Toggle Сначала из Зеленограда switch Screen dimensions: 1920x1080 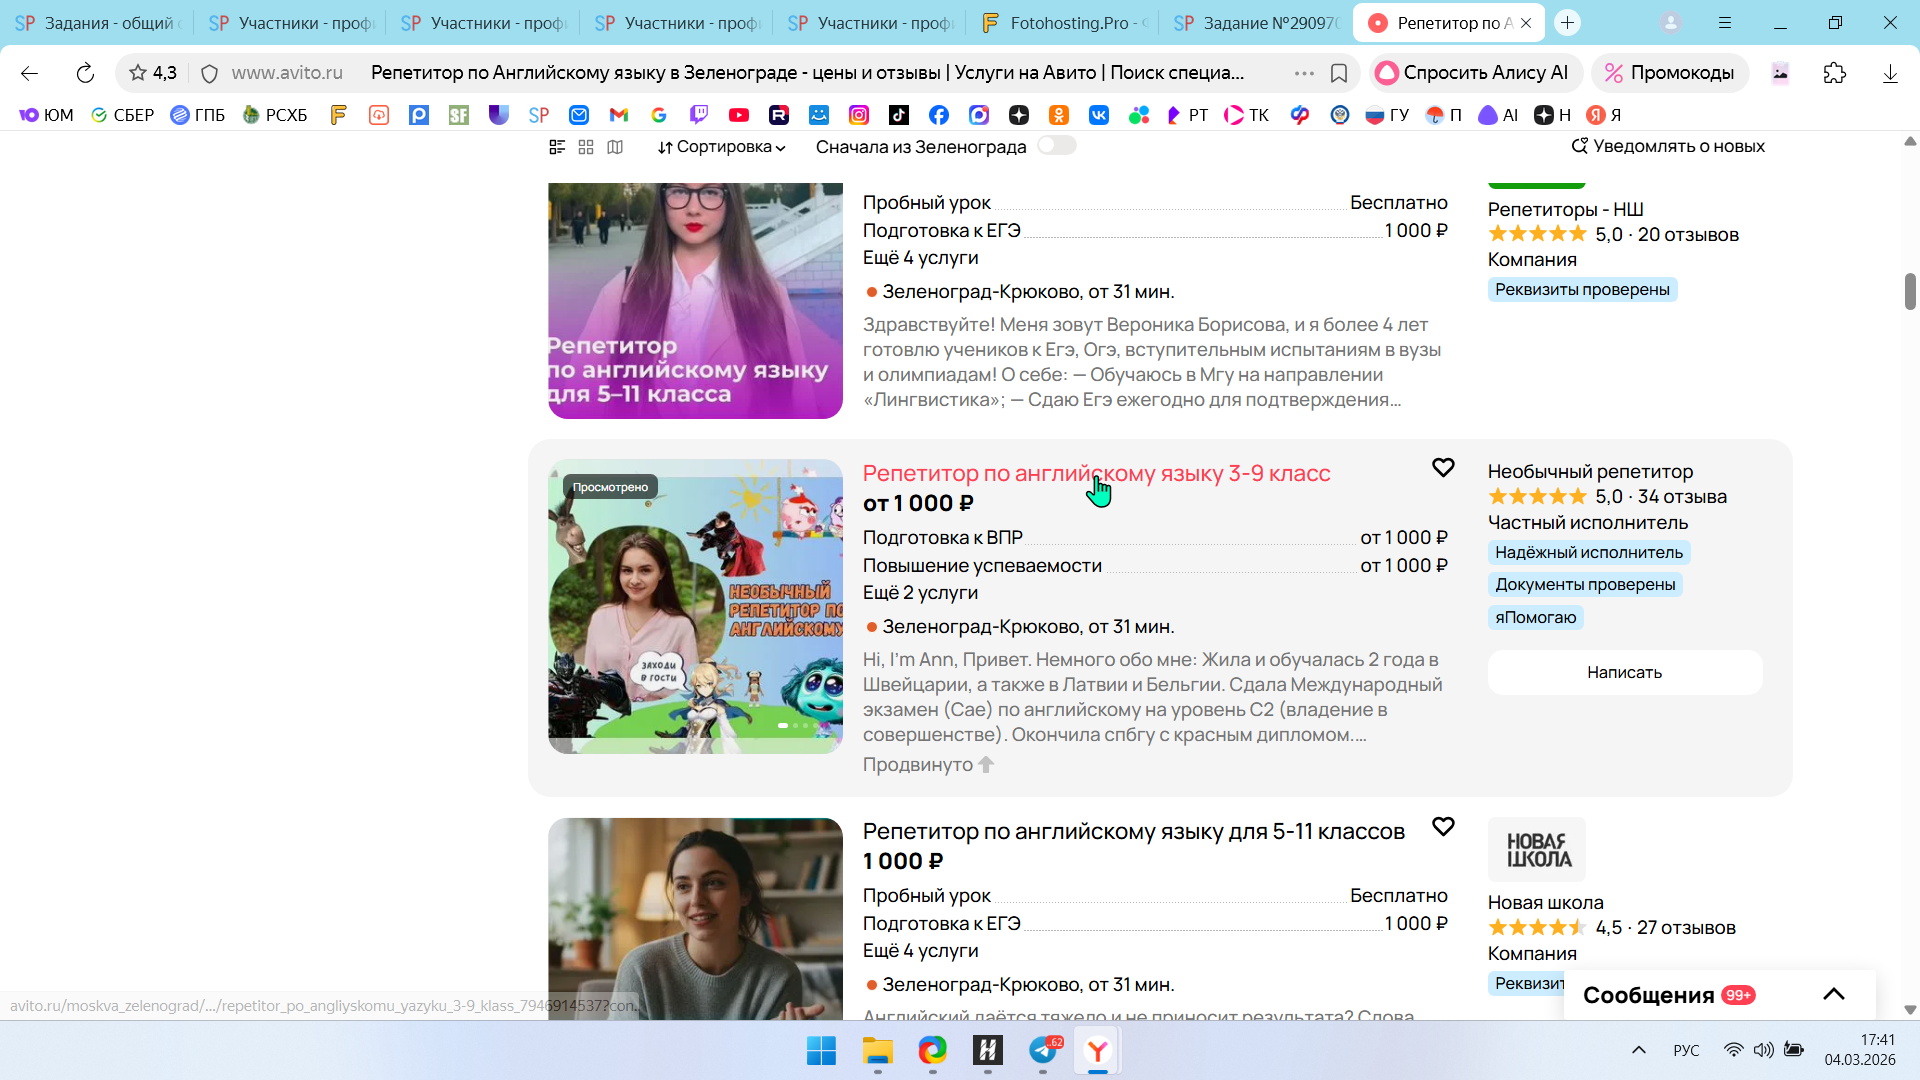coord(1056,146)
